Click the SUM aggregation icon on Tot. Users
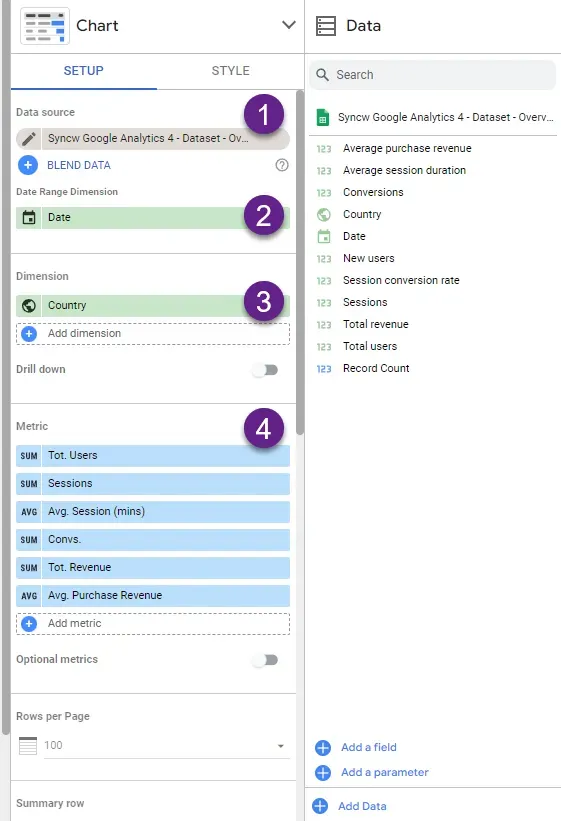The height and width of the screenshot is (821, 561). pyautogui.click(x=29, y=456)
